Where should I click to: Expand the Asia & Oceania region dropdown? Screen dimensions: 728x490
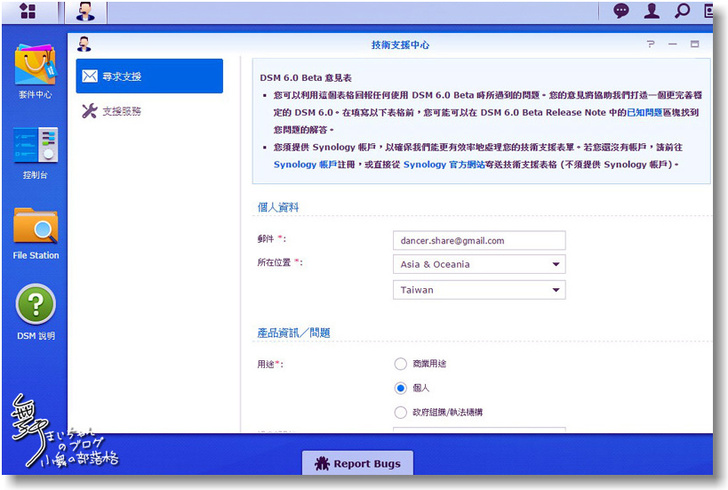(479, 264)
